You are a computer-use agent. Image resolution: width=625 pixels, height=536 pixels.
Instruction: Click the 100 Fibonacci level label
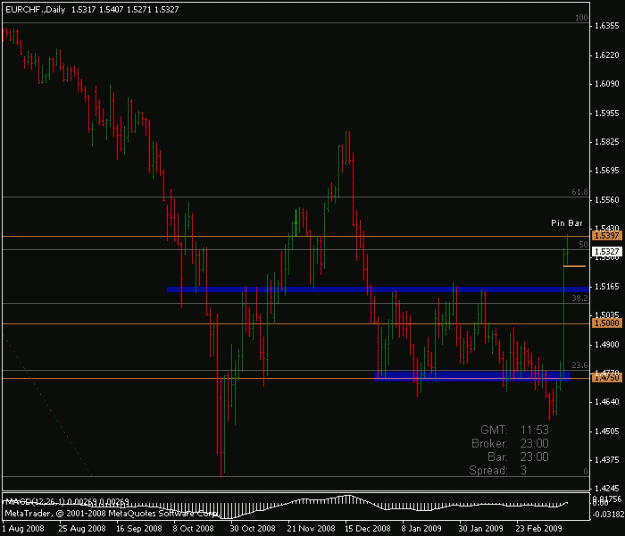coord(582,18)
